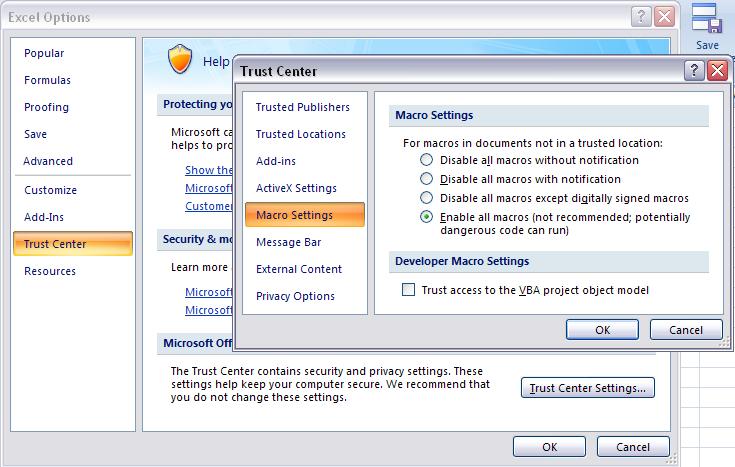Click the Trust Center help question mark icon
The height and width of the screenshot is (467, 735).
click(694, 71)
